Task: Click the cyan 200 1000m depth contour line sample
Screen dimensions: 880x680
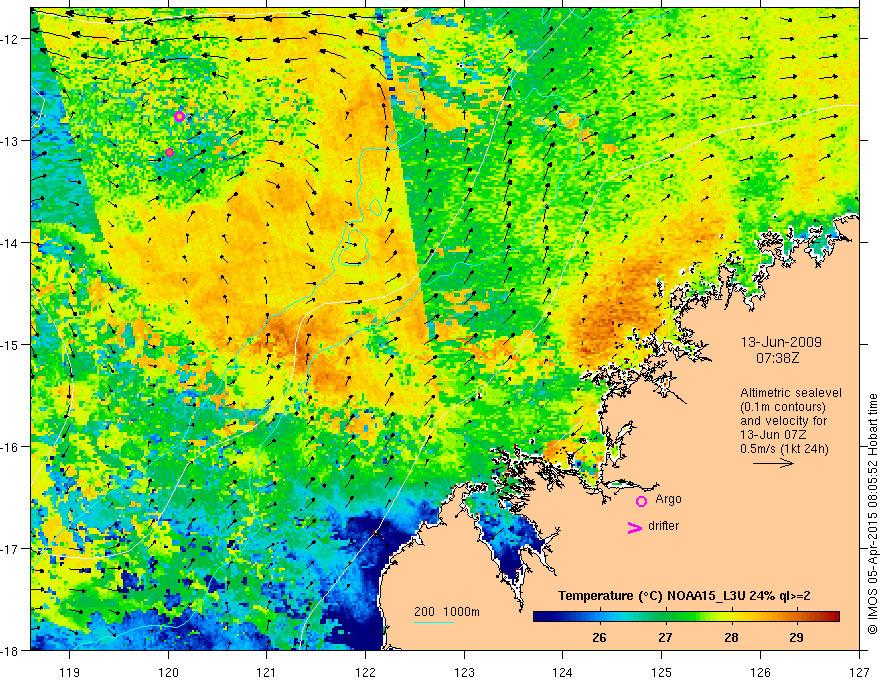Action: coord(433,622)
